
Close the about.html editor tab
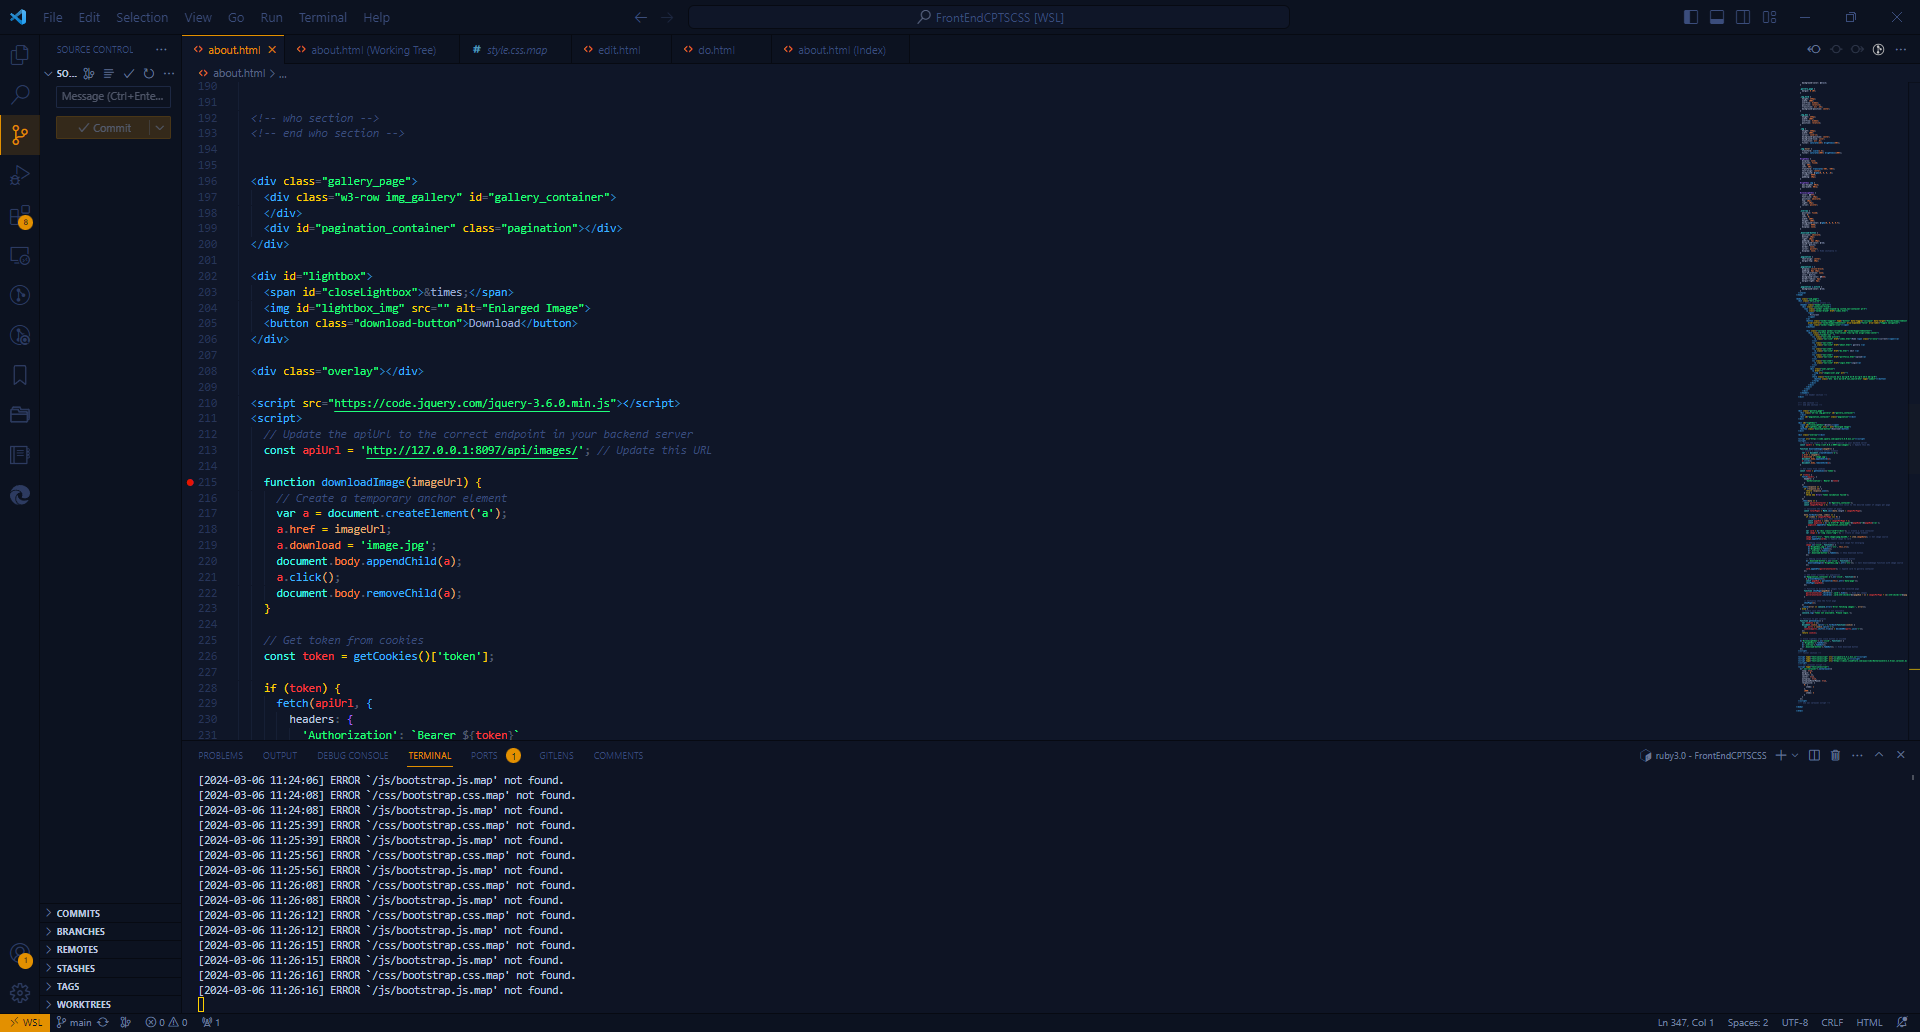point(272,49)
